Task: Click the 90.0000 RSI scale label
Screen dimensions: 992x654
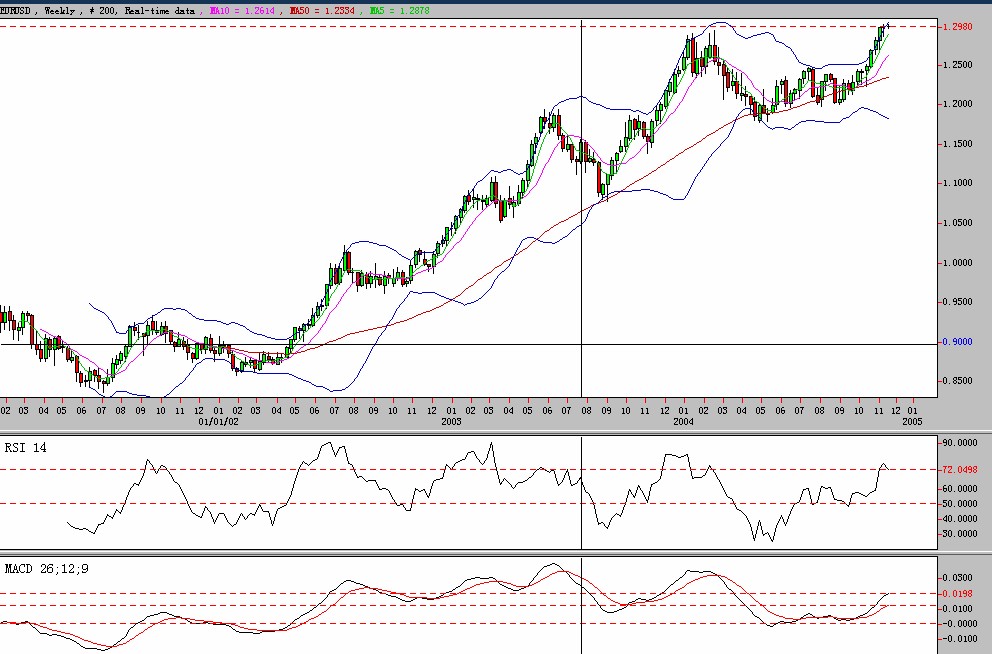Action: (959, 442)
